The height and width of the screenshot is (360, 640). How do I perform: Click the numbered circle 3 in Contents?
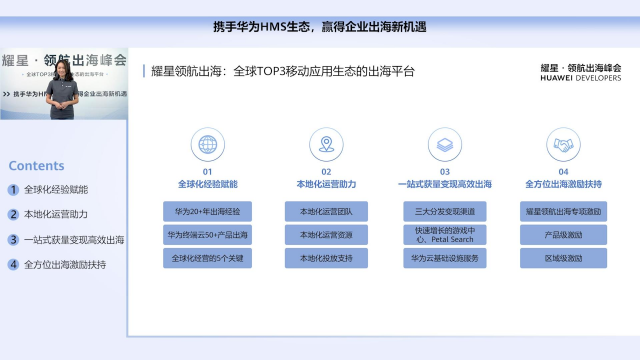click(x=13, y=240)
